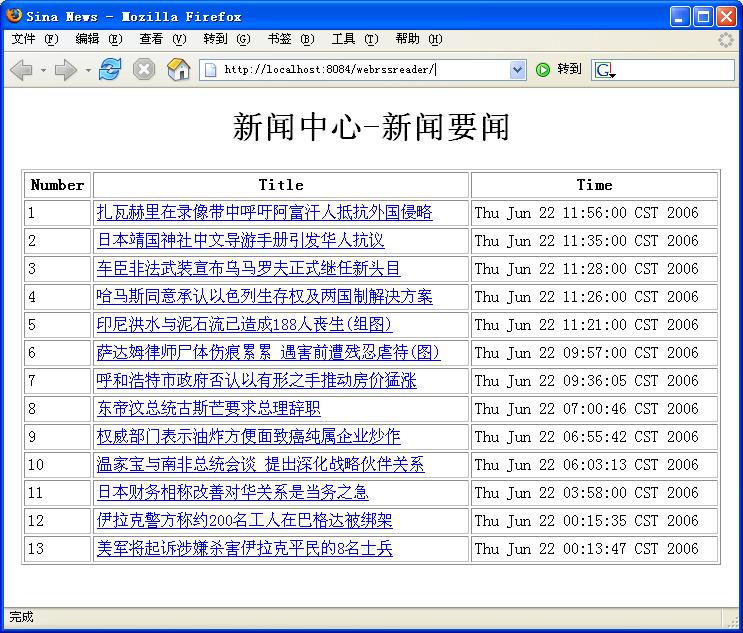Close the Firefox window

click(x=726, y=17)
